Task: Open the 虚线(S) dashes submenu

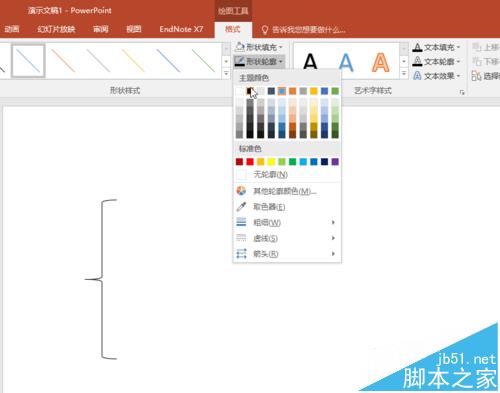Action: (x=287, y=238)
